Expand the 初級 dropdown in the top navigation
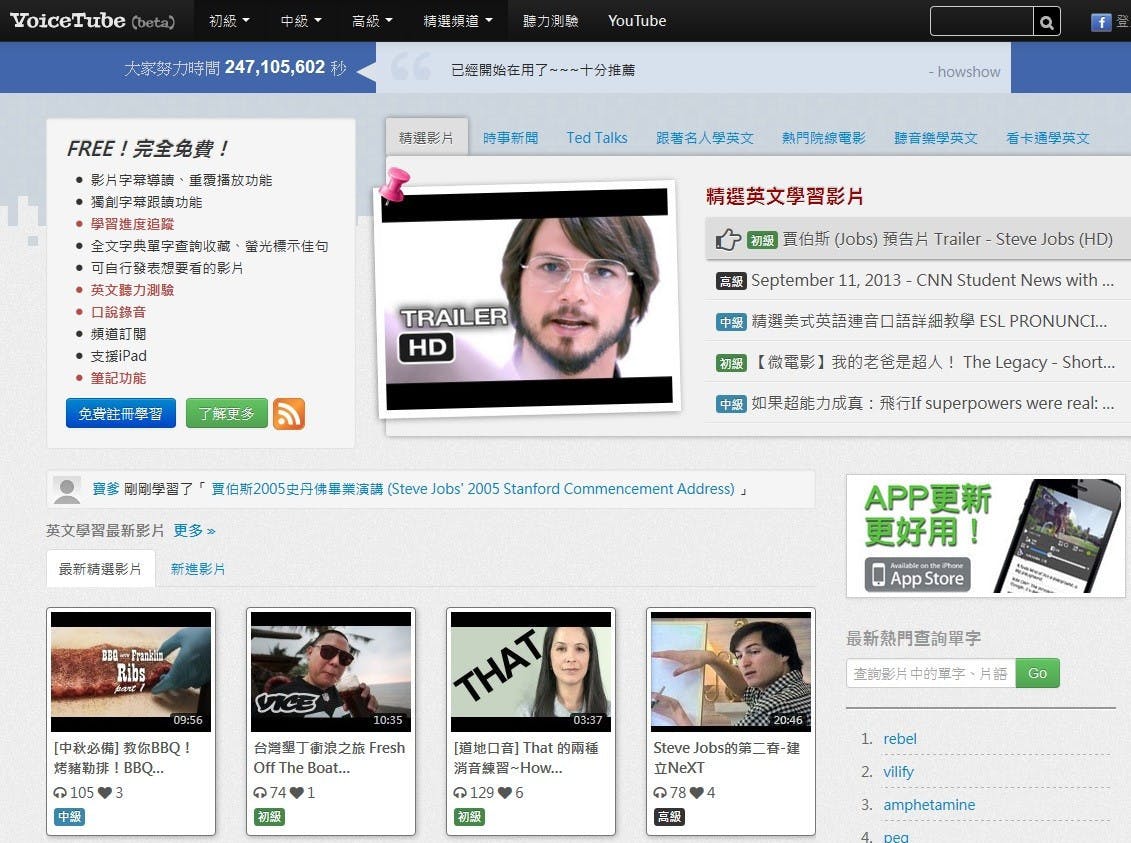Image resolution: width=1131 pixels, height=843 pixels. (x=229, y=21)
